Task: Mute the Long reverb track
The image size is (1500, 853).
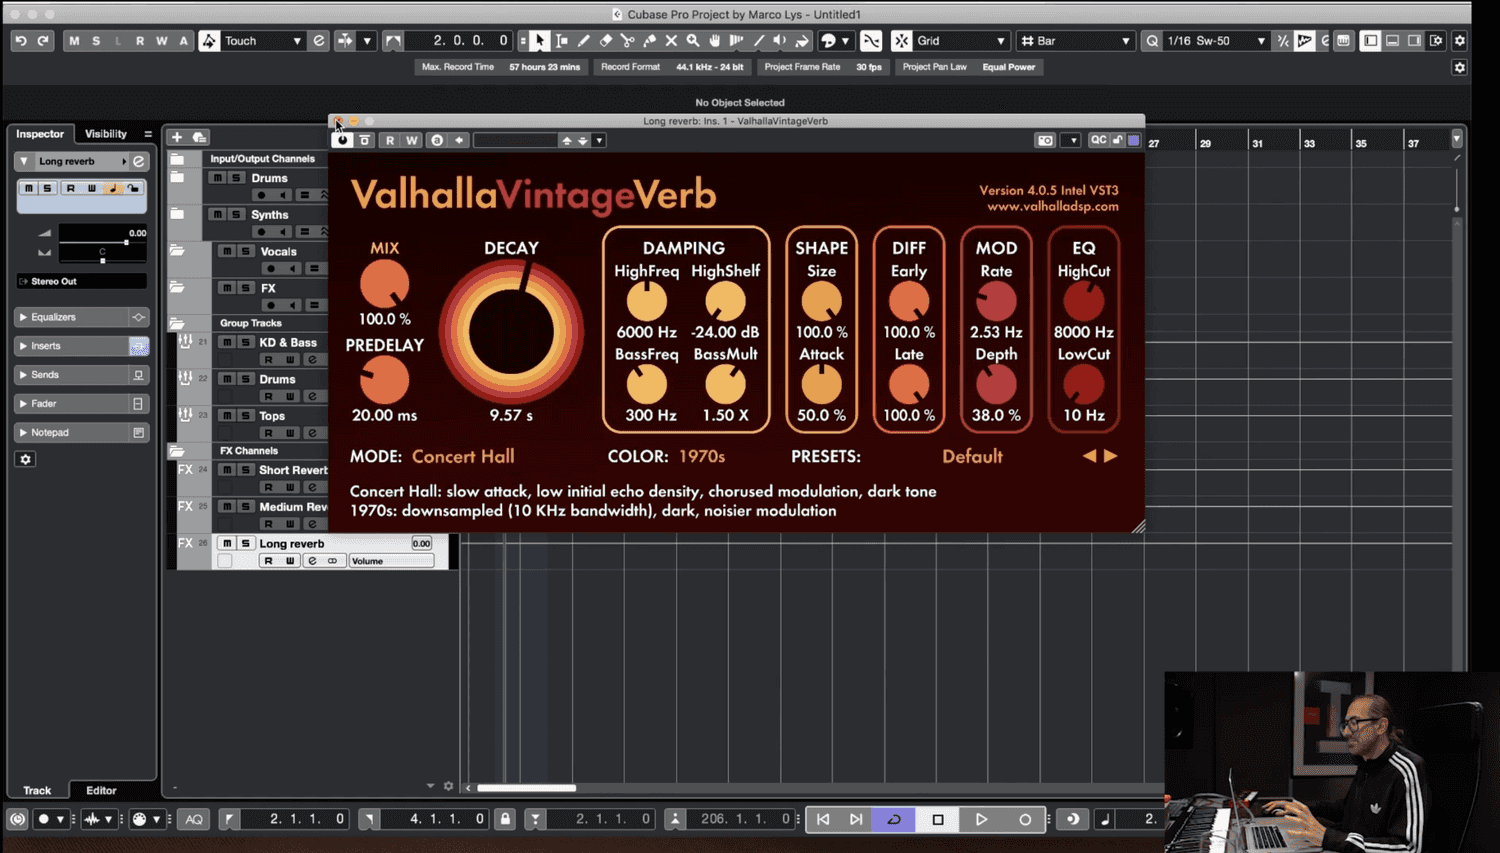Action: click(x=227, y=543)
